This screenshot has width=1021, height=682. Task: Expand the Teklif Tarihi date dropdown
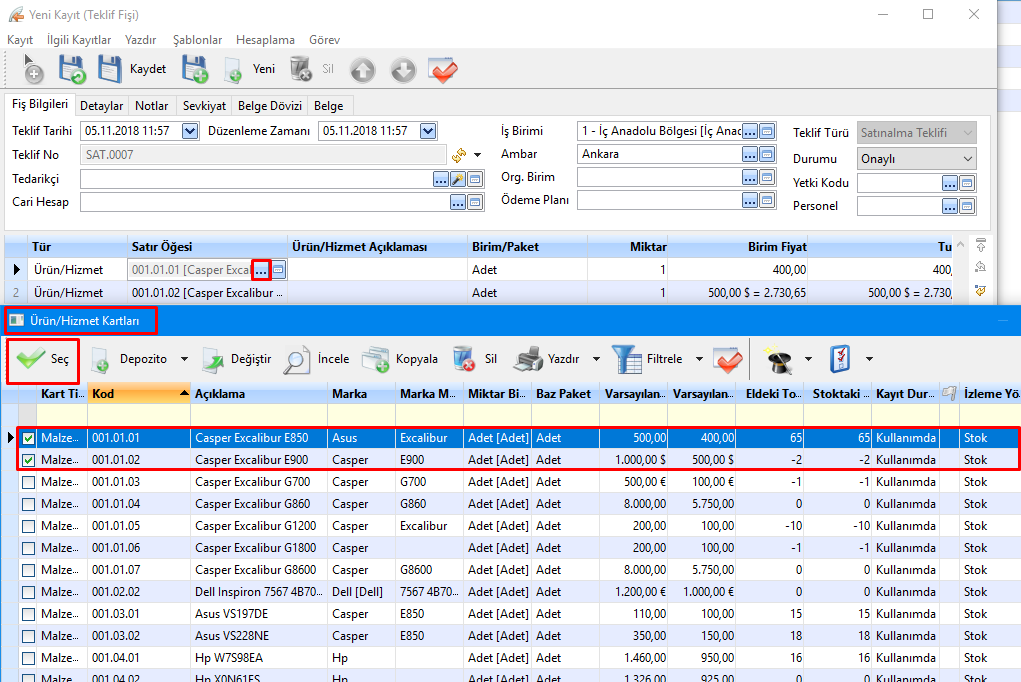189,131
